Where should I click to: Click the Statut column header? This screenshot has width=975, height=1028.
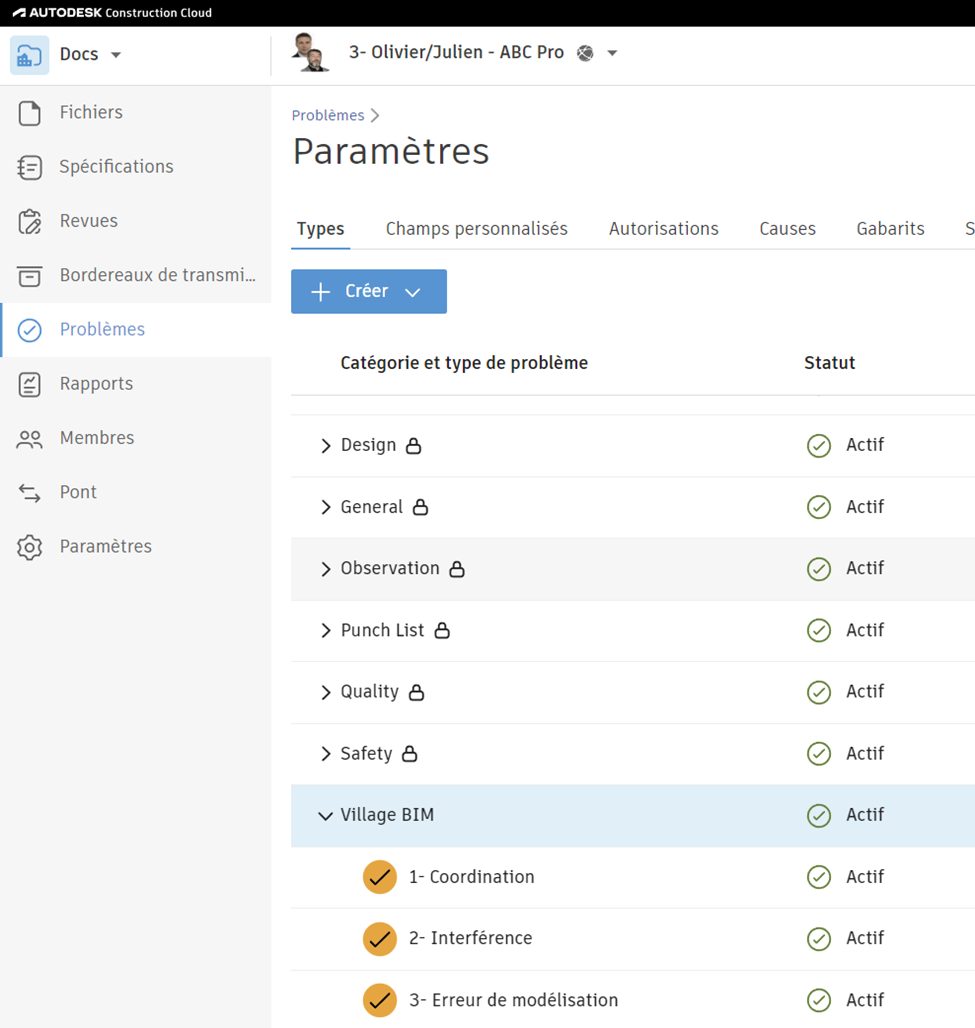tap(829, 363)
